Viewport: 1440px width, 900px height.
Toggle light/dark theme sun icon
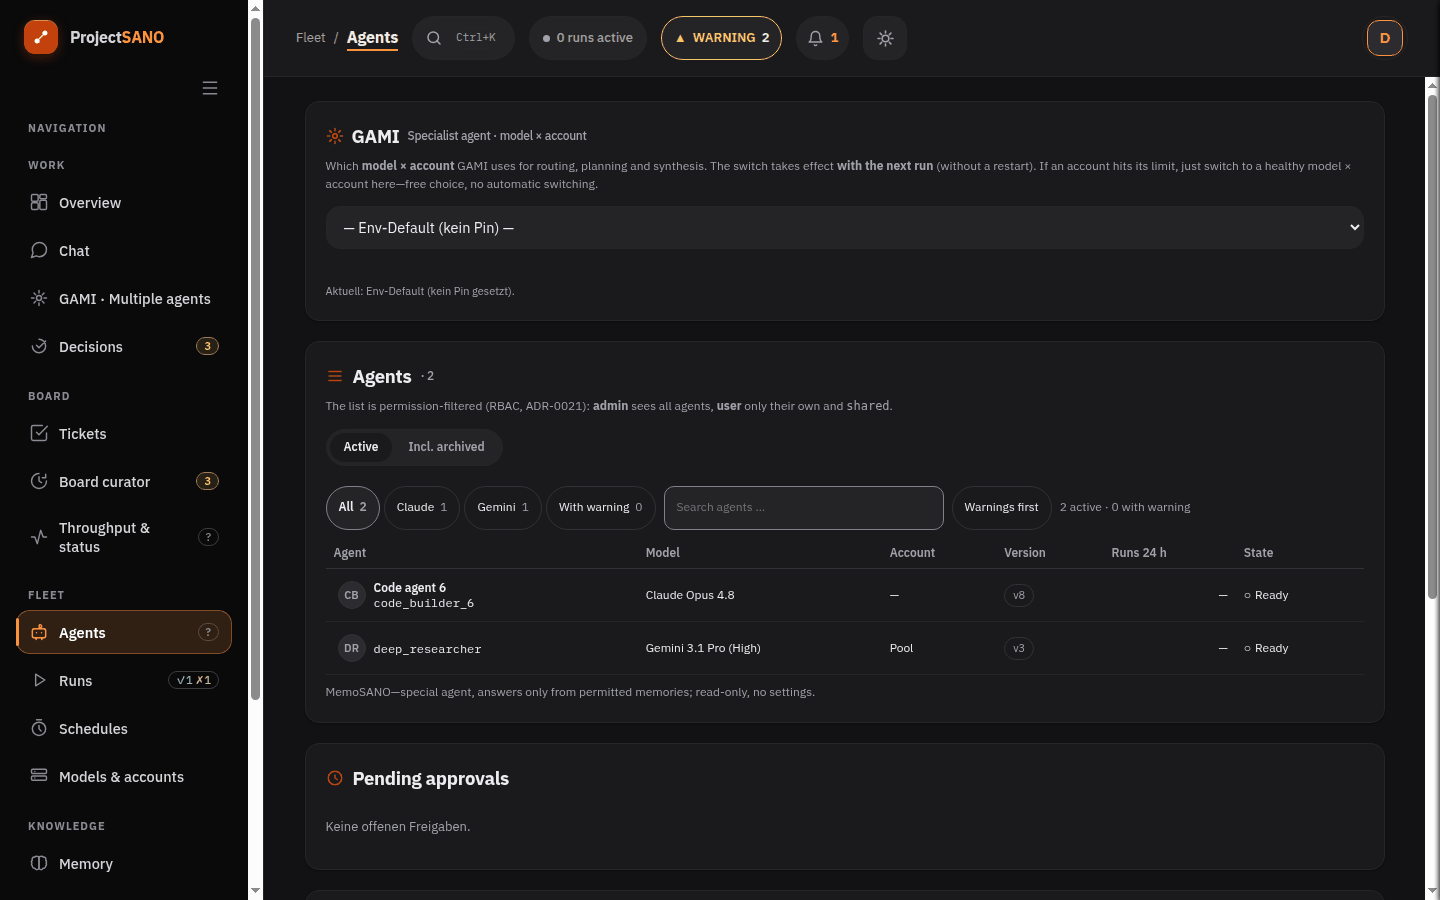pos(885,38)
